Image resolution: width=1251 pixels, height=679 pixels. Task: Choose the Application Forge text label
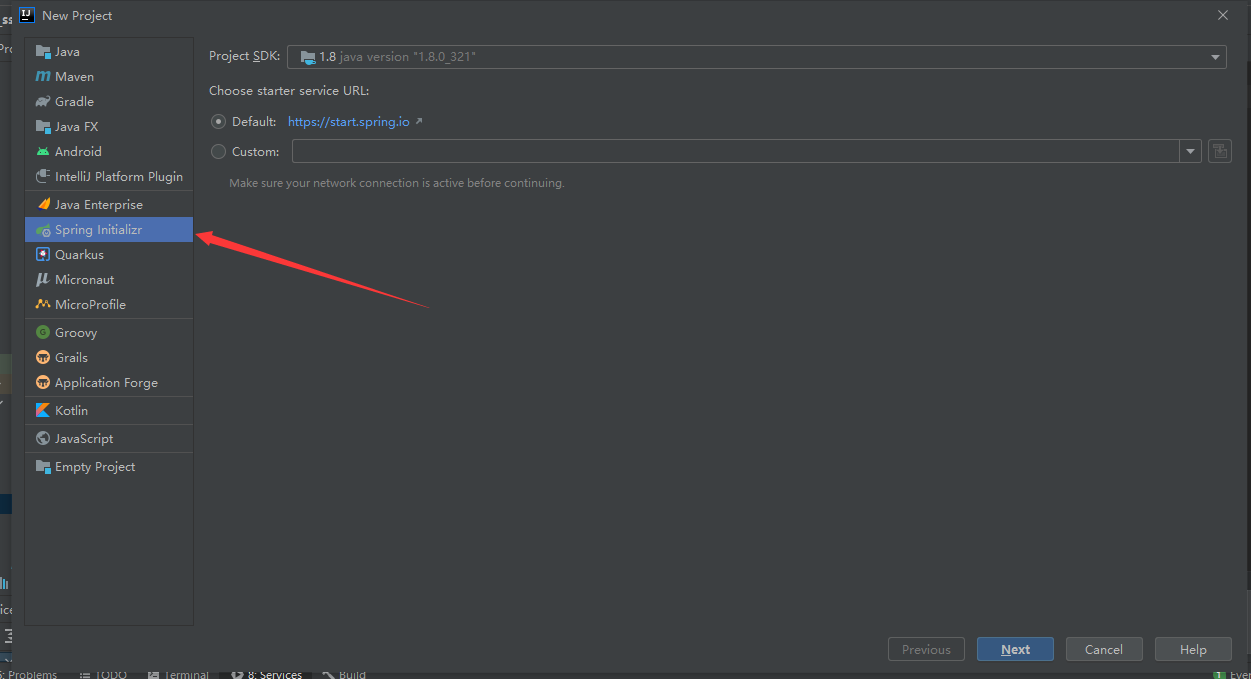click(x=107, y=383)
